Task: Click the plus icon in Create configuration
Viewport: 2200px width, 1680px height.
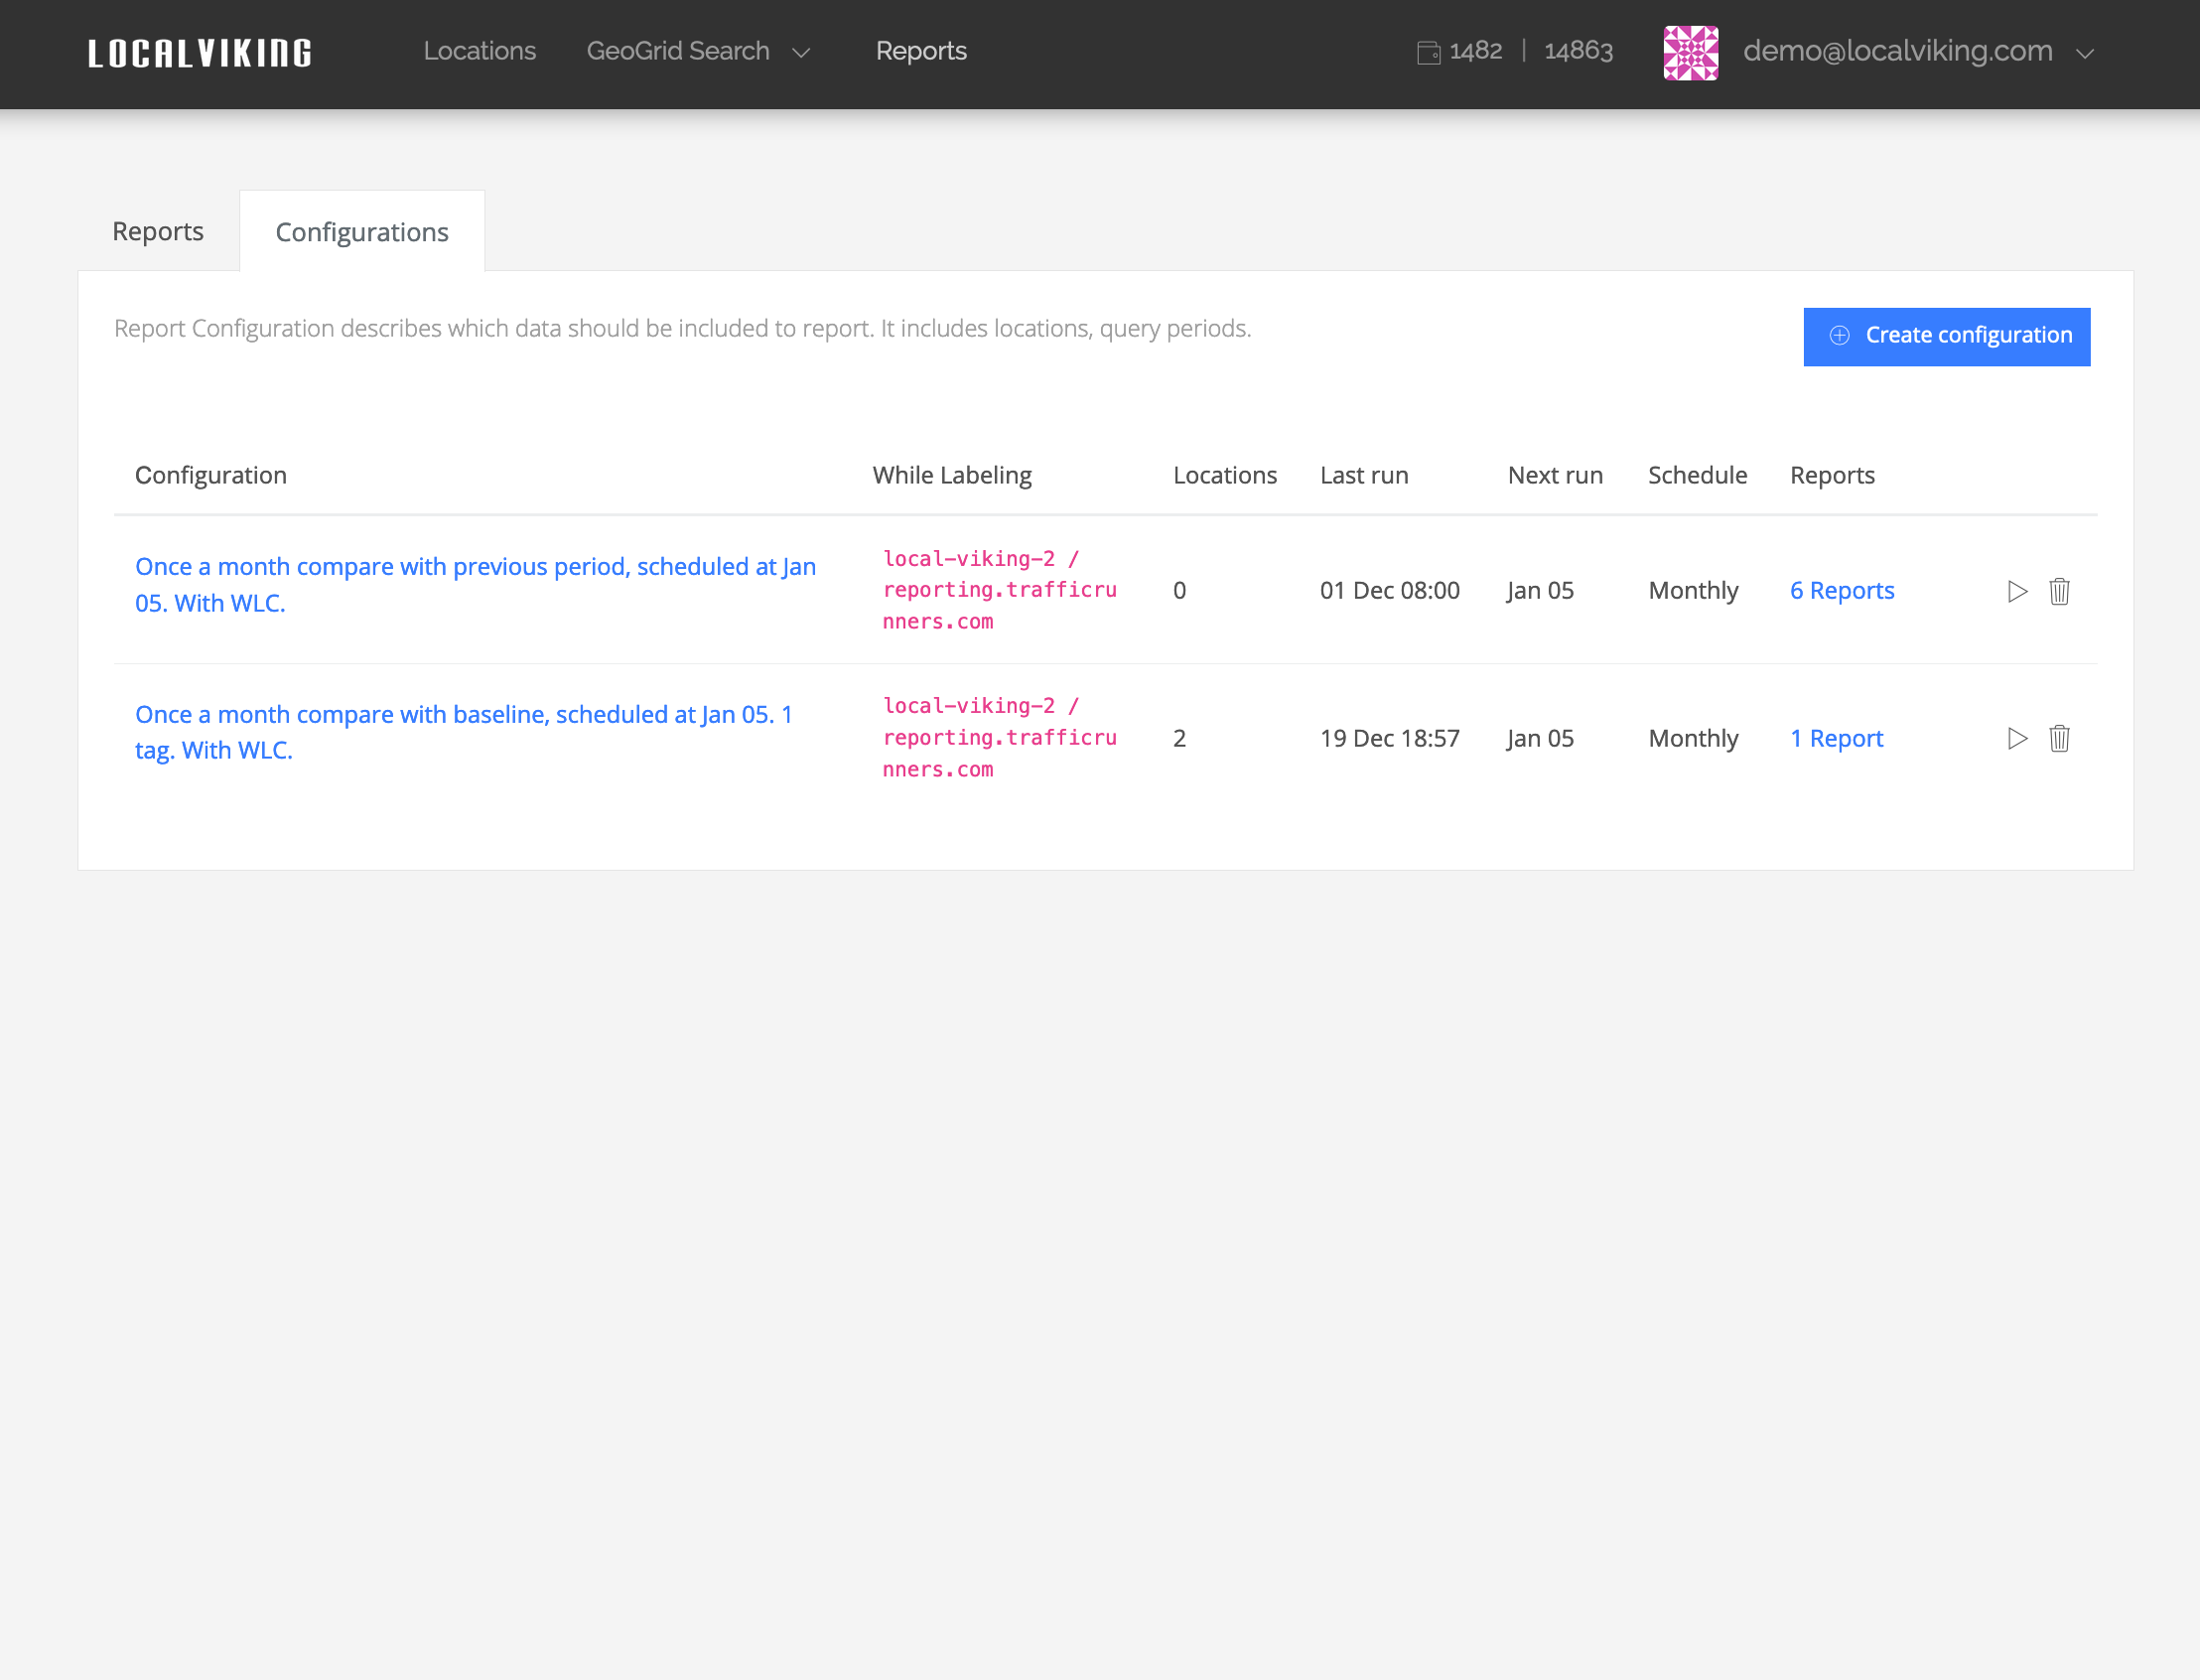Action: point(1839,336)
